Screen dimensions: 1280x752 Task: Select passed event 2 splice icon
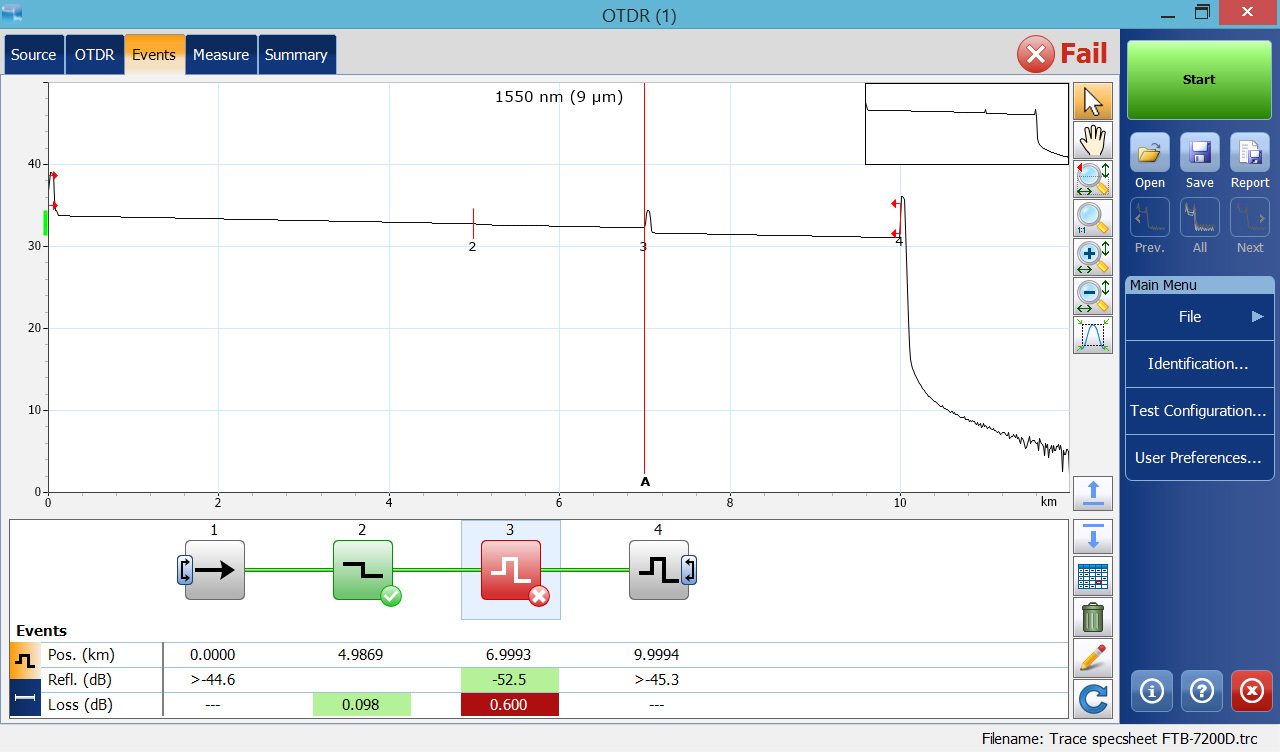363,570
